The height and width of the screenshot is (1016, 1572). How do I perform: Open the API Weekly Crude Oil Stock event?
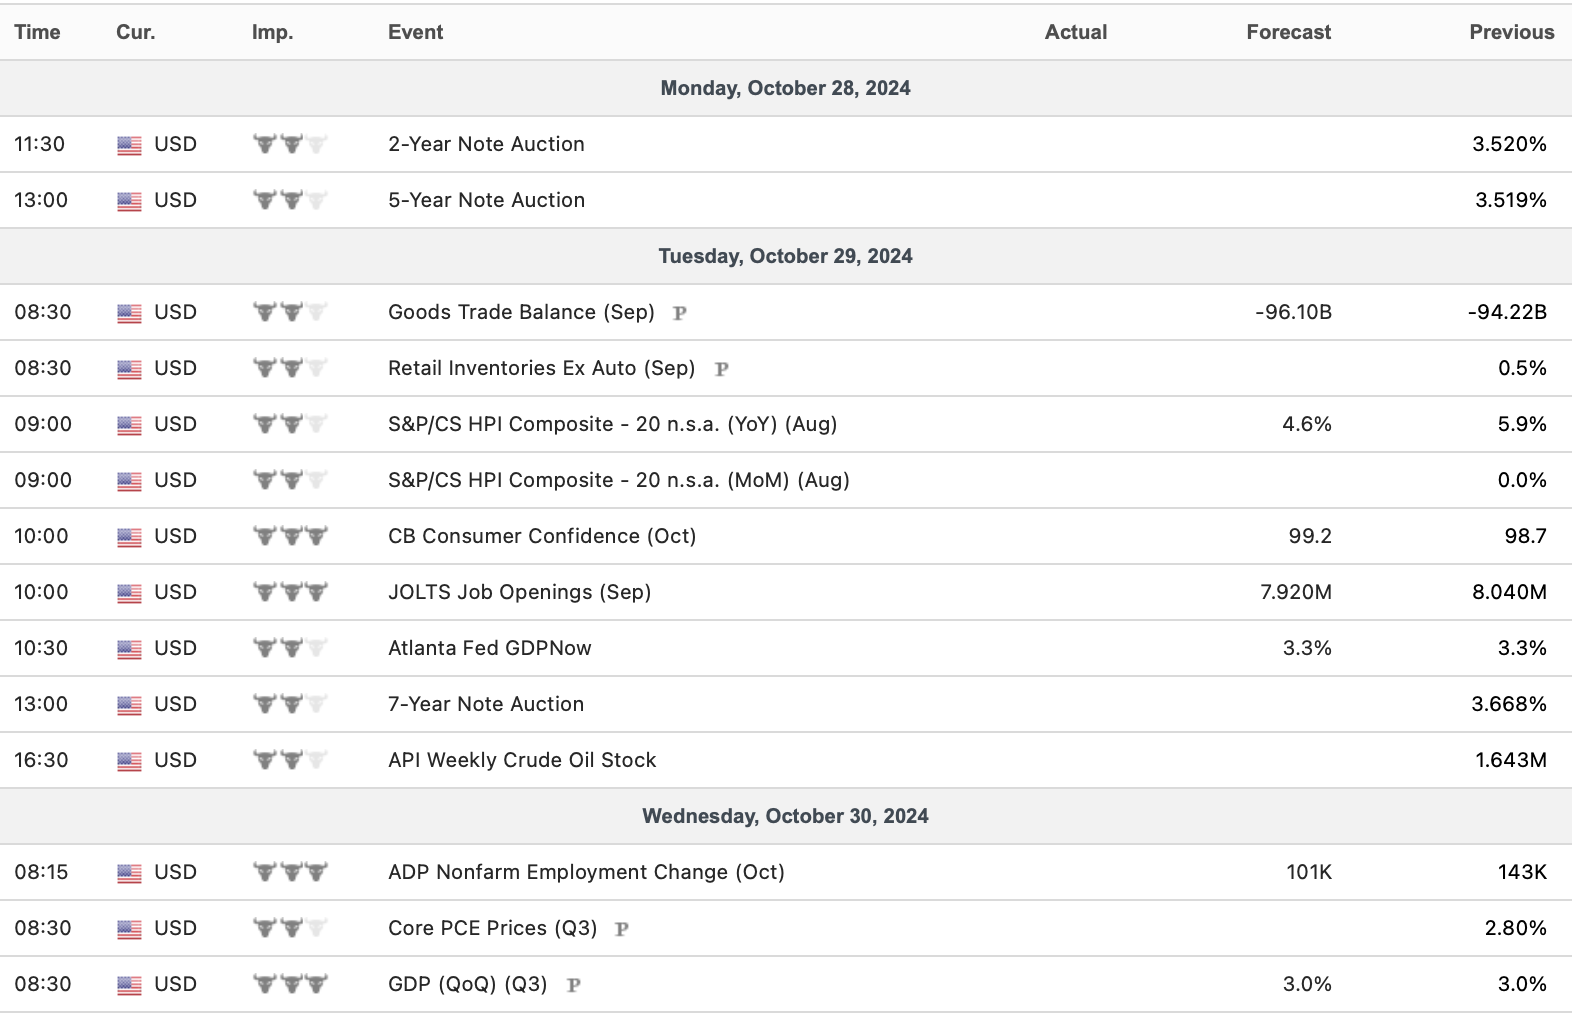(x=522, y=760)
